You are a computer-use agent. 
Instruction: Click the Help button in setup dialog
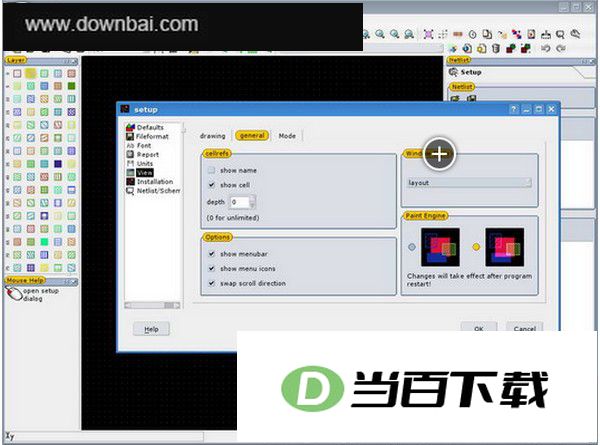pos(151,329)
